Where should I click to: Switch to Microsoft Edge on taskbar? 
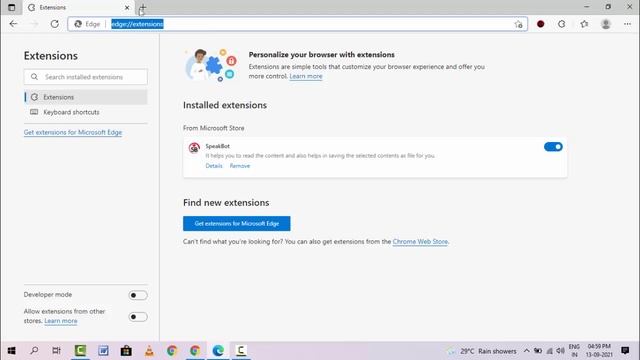coord(218,351)
